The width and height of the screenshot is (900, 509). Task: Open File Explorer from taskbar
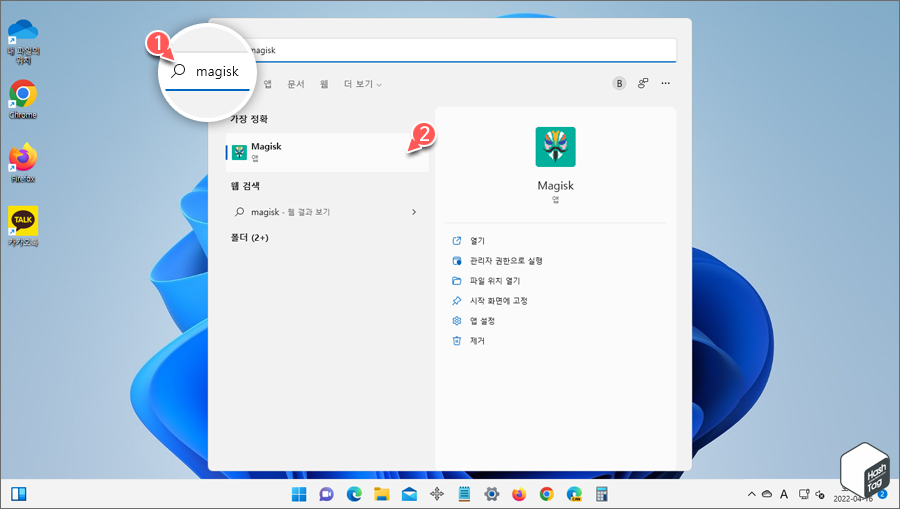click(382, 494)
